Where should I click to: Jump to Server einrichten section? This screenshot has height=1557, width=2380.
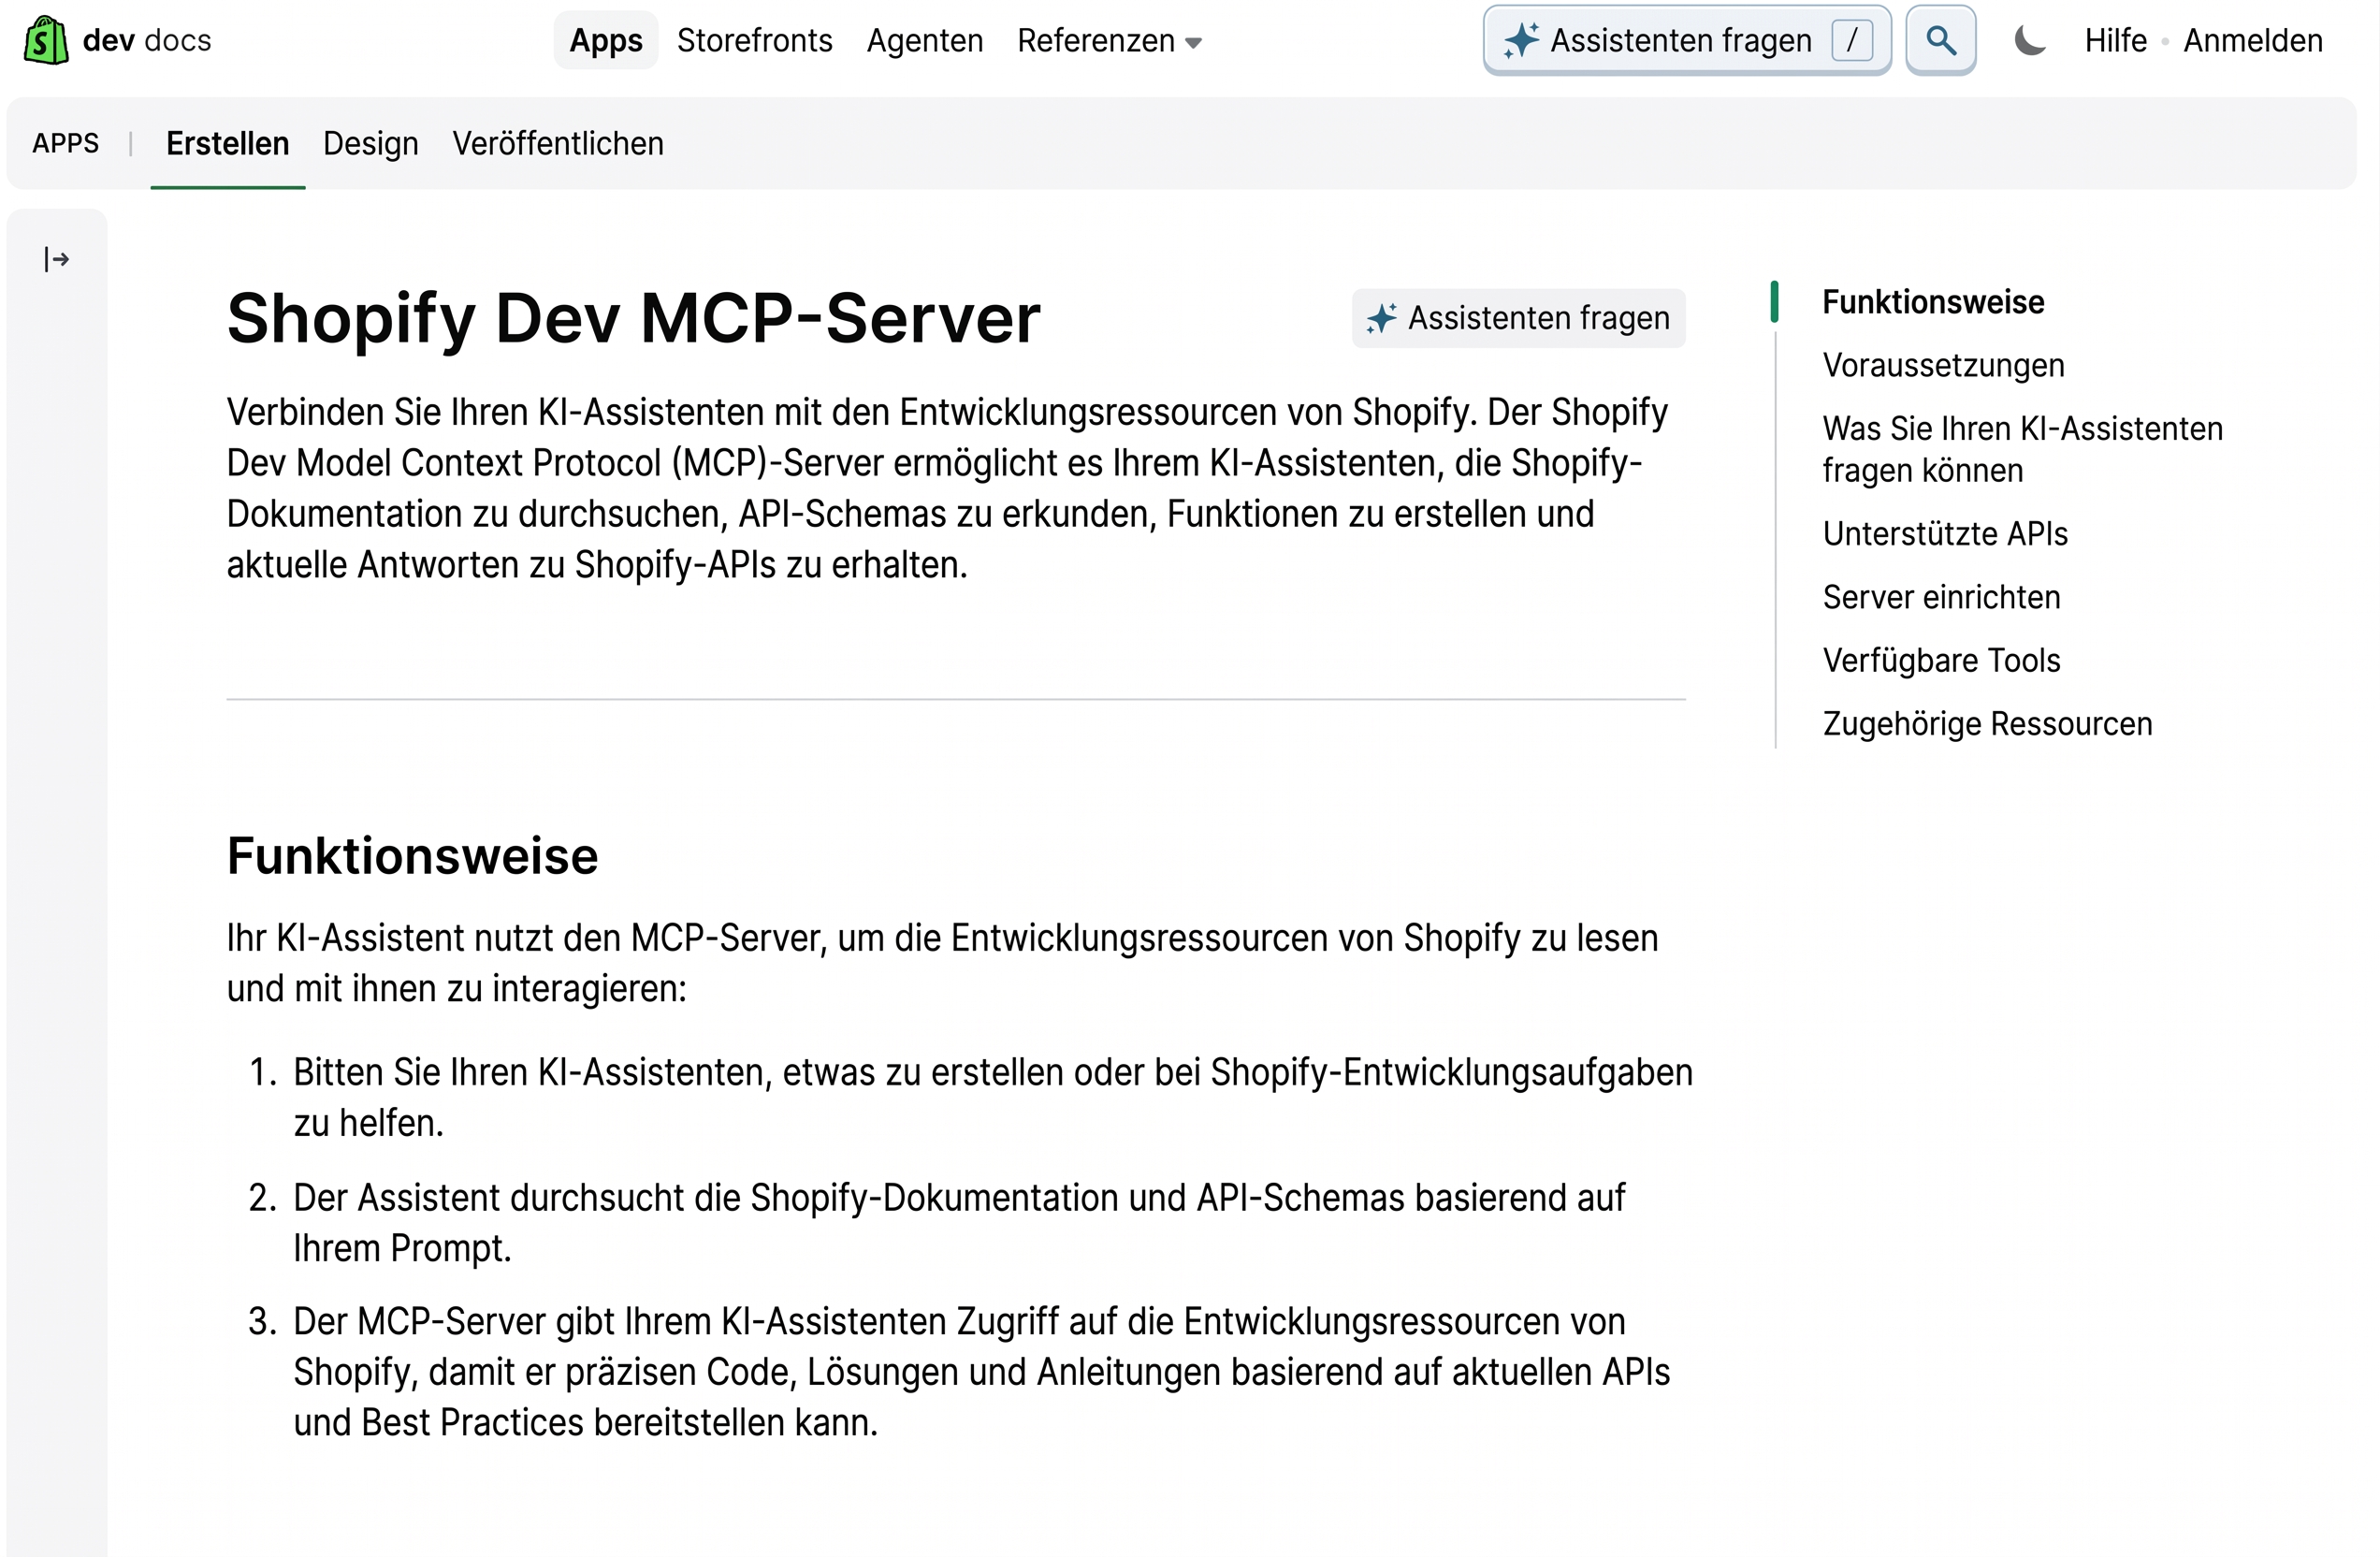pos(1941,597)
